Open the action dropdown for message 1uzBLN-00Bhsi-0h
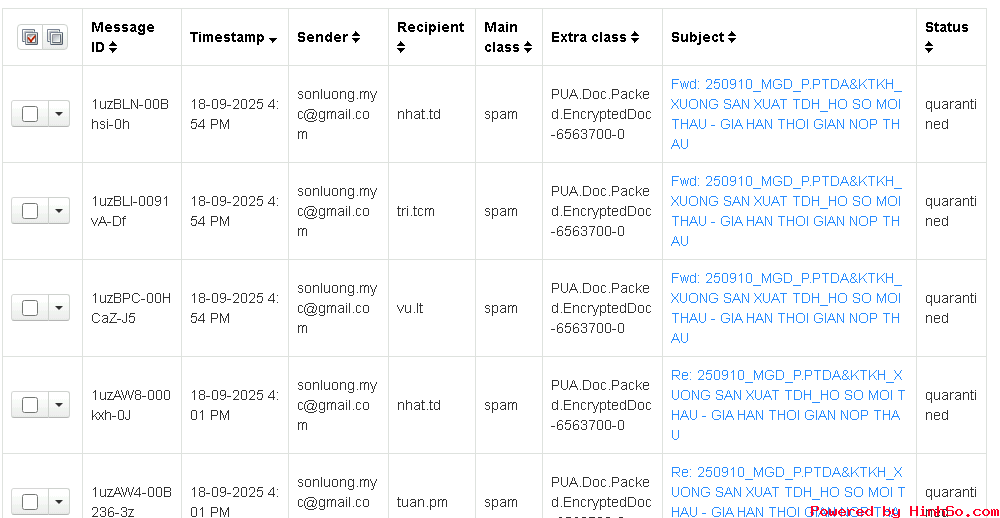1000x518 pixels. click(59, 114)
